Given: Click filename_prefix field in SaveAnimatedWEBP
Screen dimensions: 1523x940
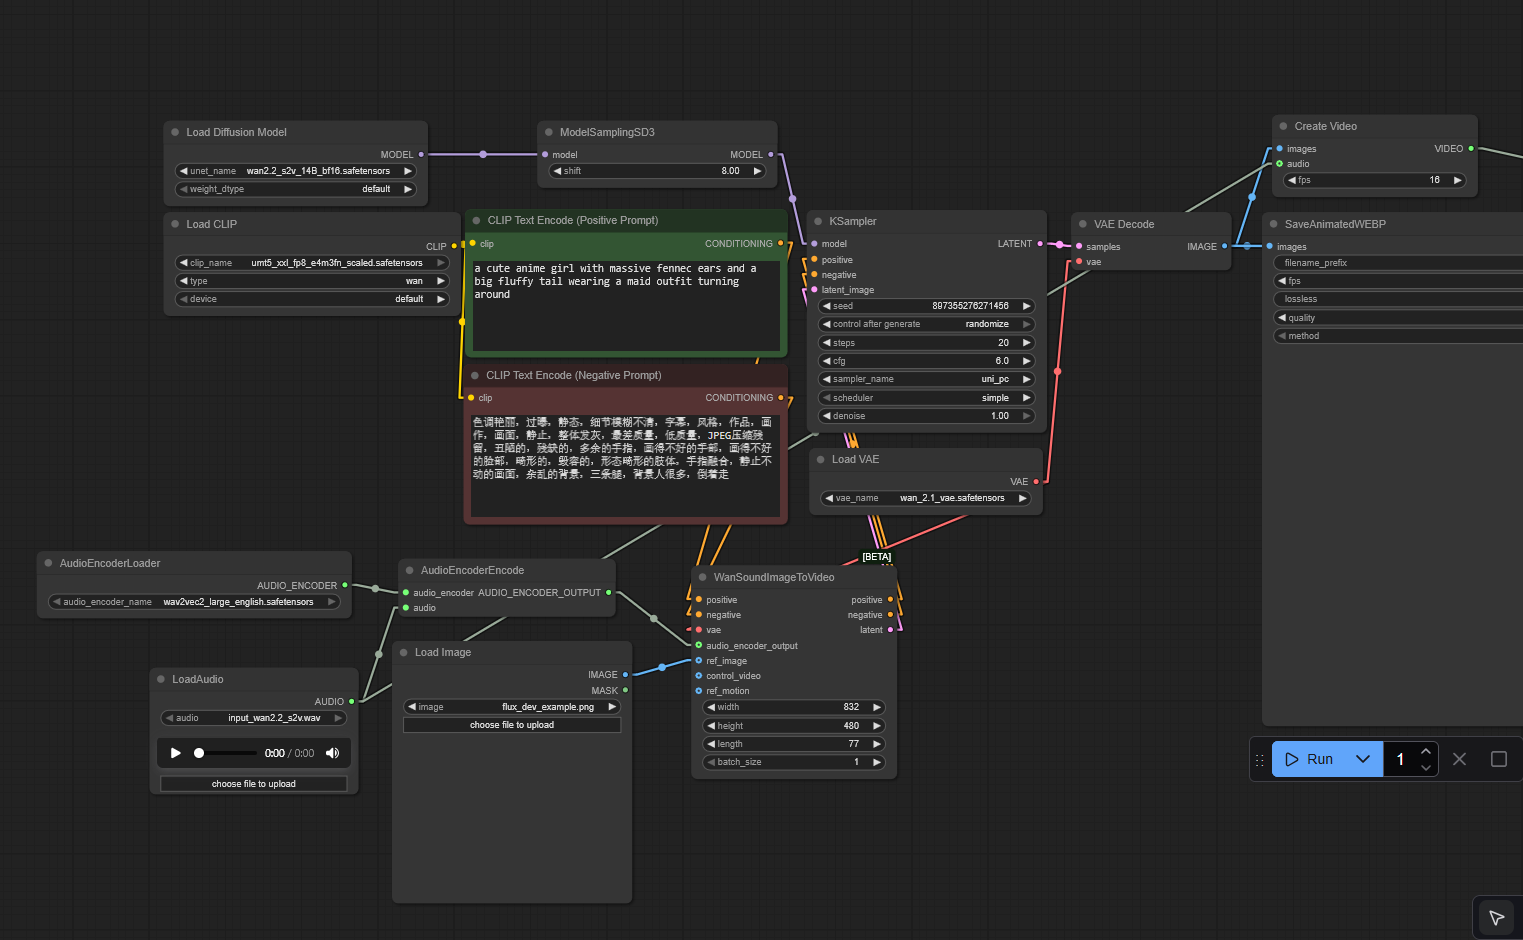Looking at the screenshot, I should [1398, 263].
